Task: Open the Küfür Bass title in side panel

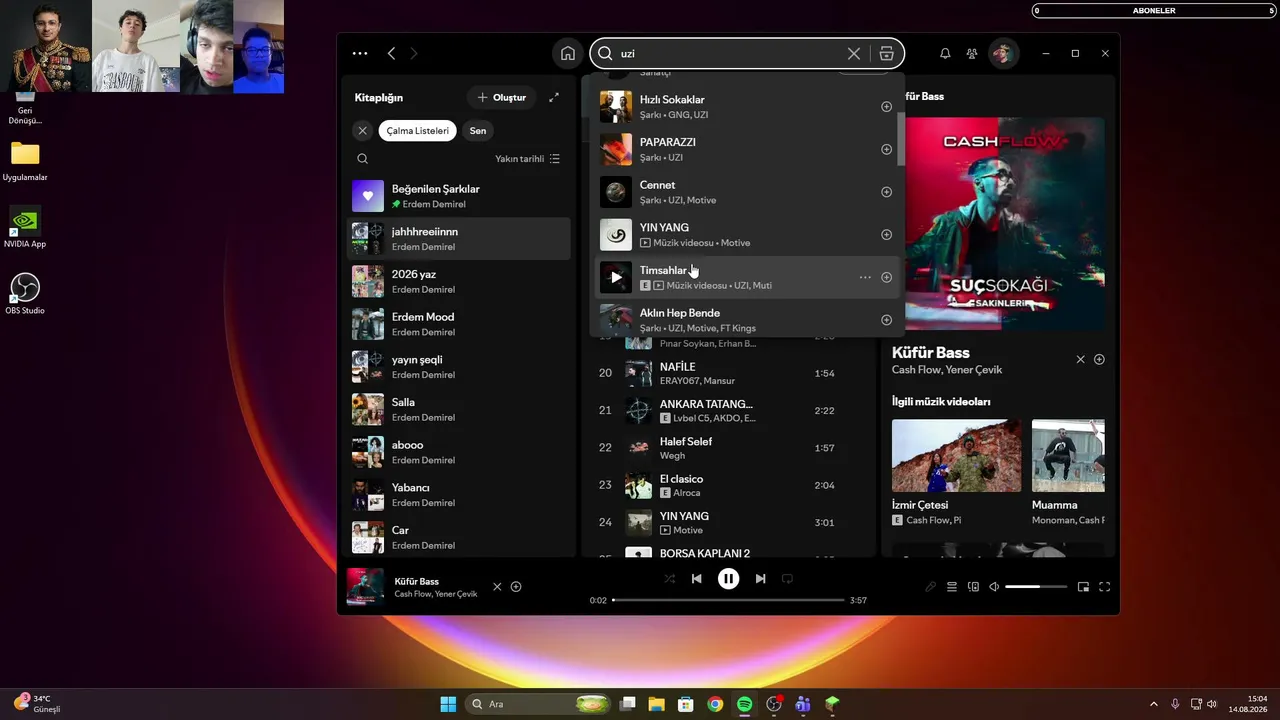Action: (931, 353)
